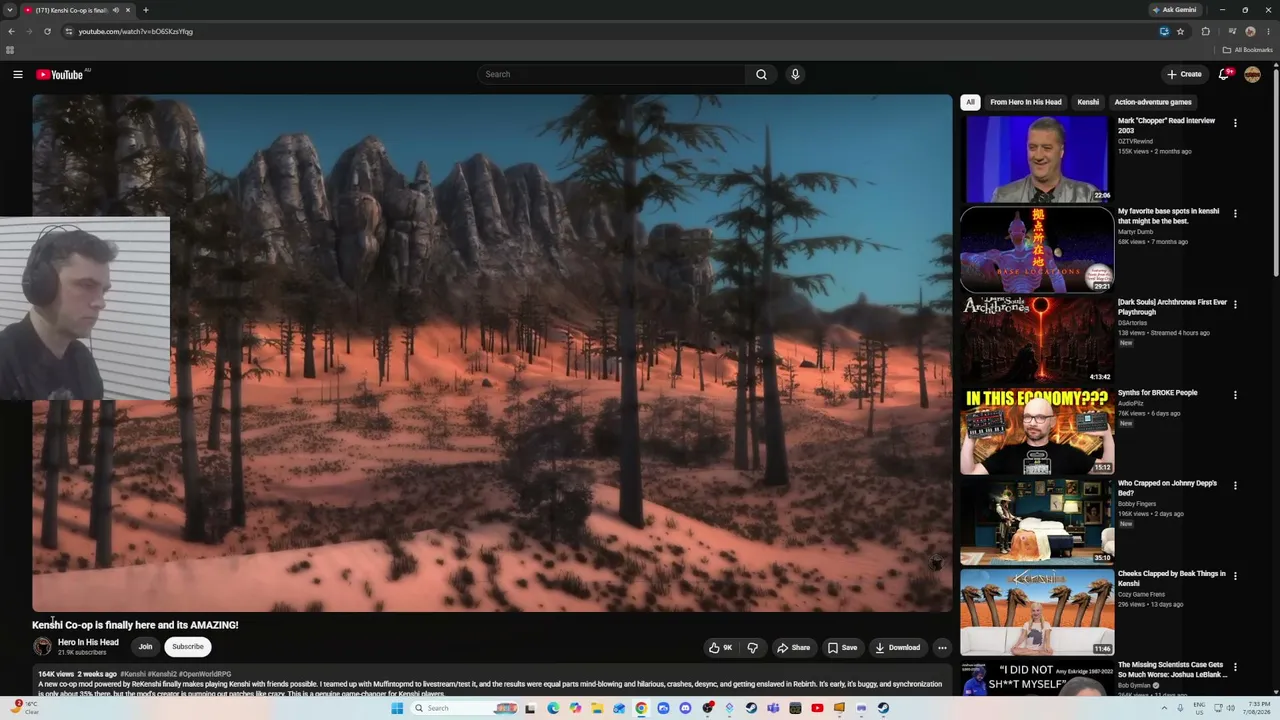
Task: Open the Hero In His Head channel name
Action: click(x=88, y=642)
